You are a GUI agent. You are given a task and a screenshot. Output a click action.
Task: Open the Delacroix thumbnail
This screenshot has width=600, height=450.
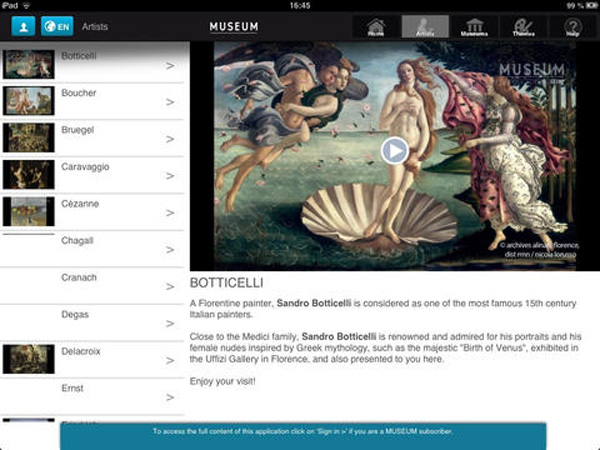point(29,359)
